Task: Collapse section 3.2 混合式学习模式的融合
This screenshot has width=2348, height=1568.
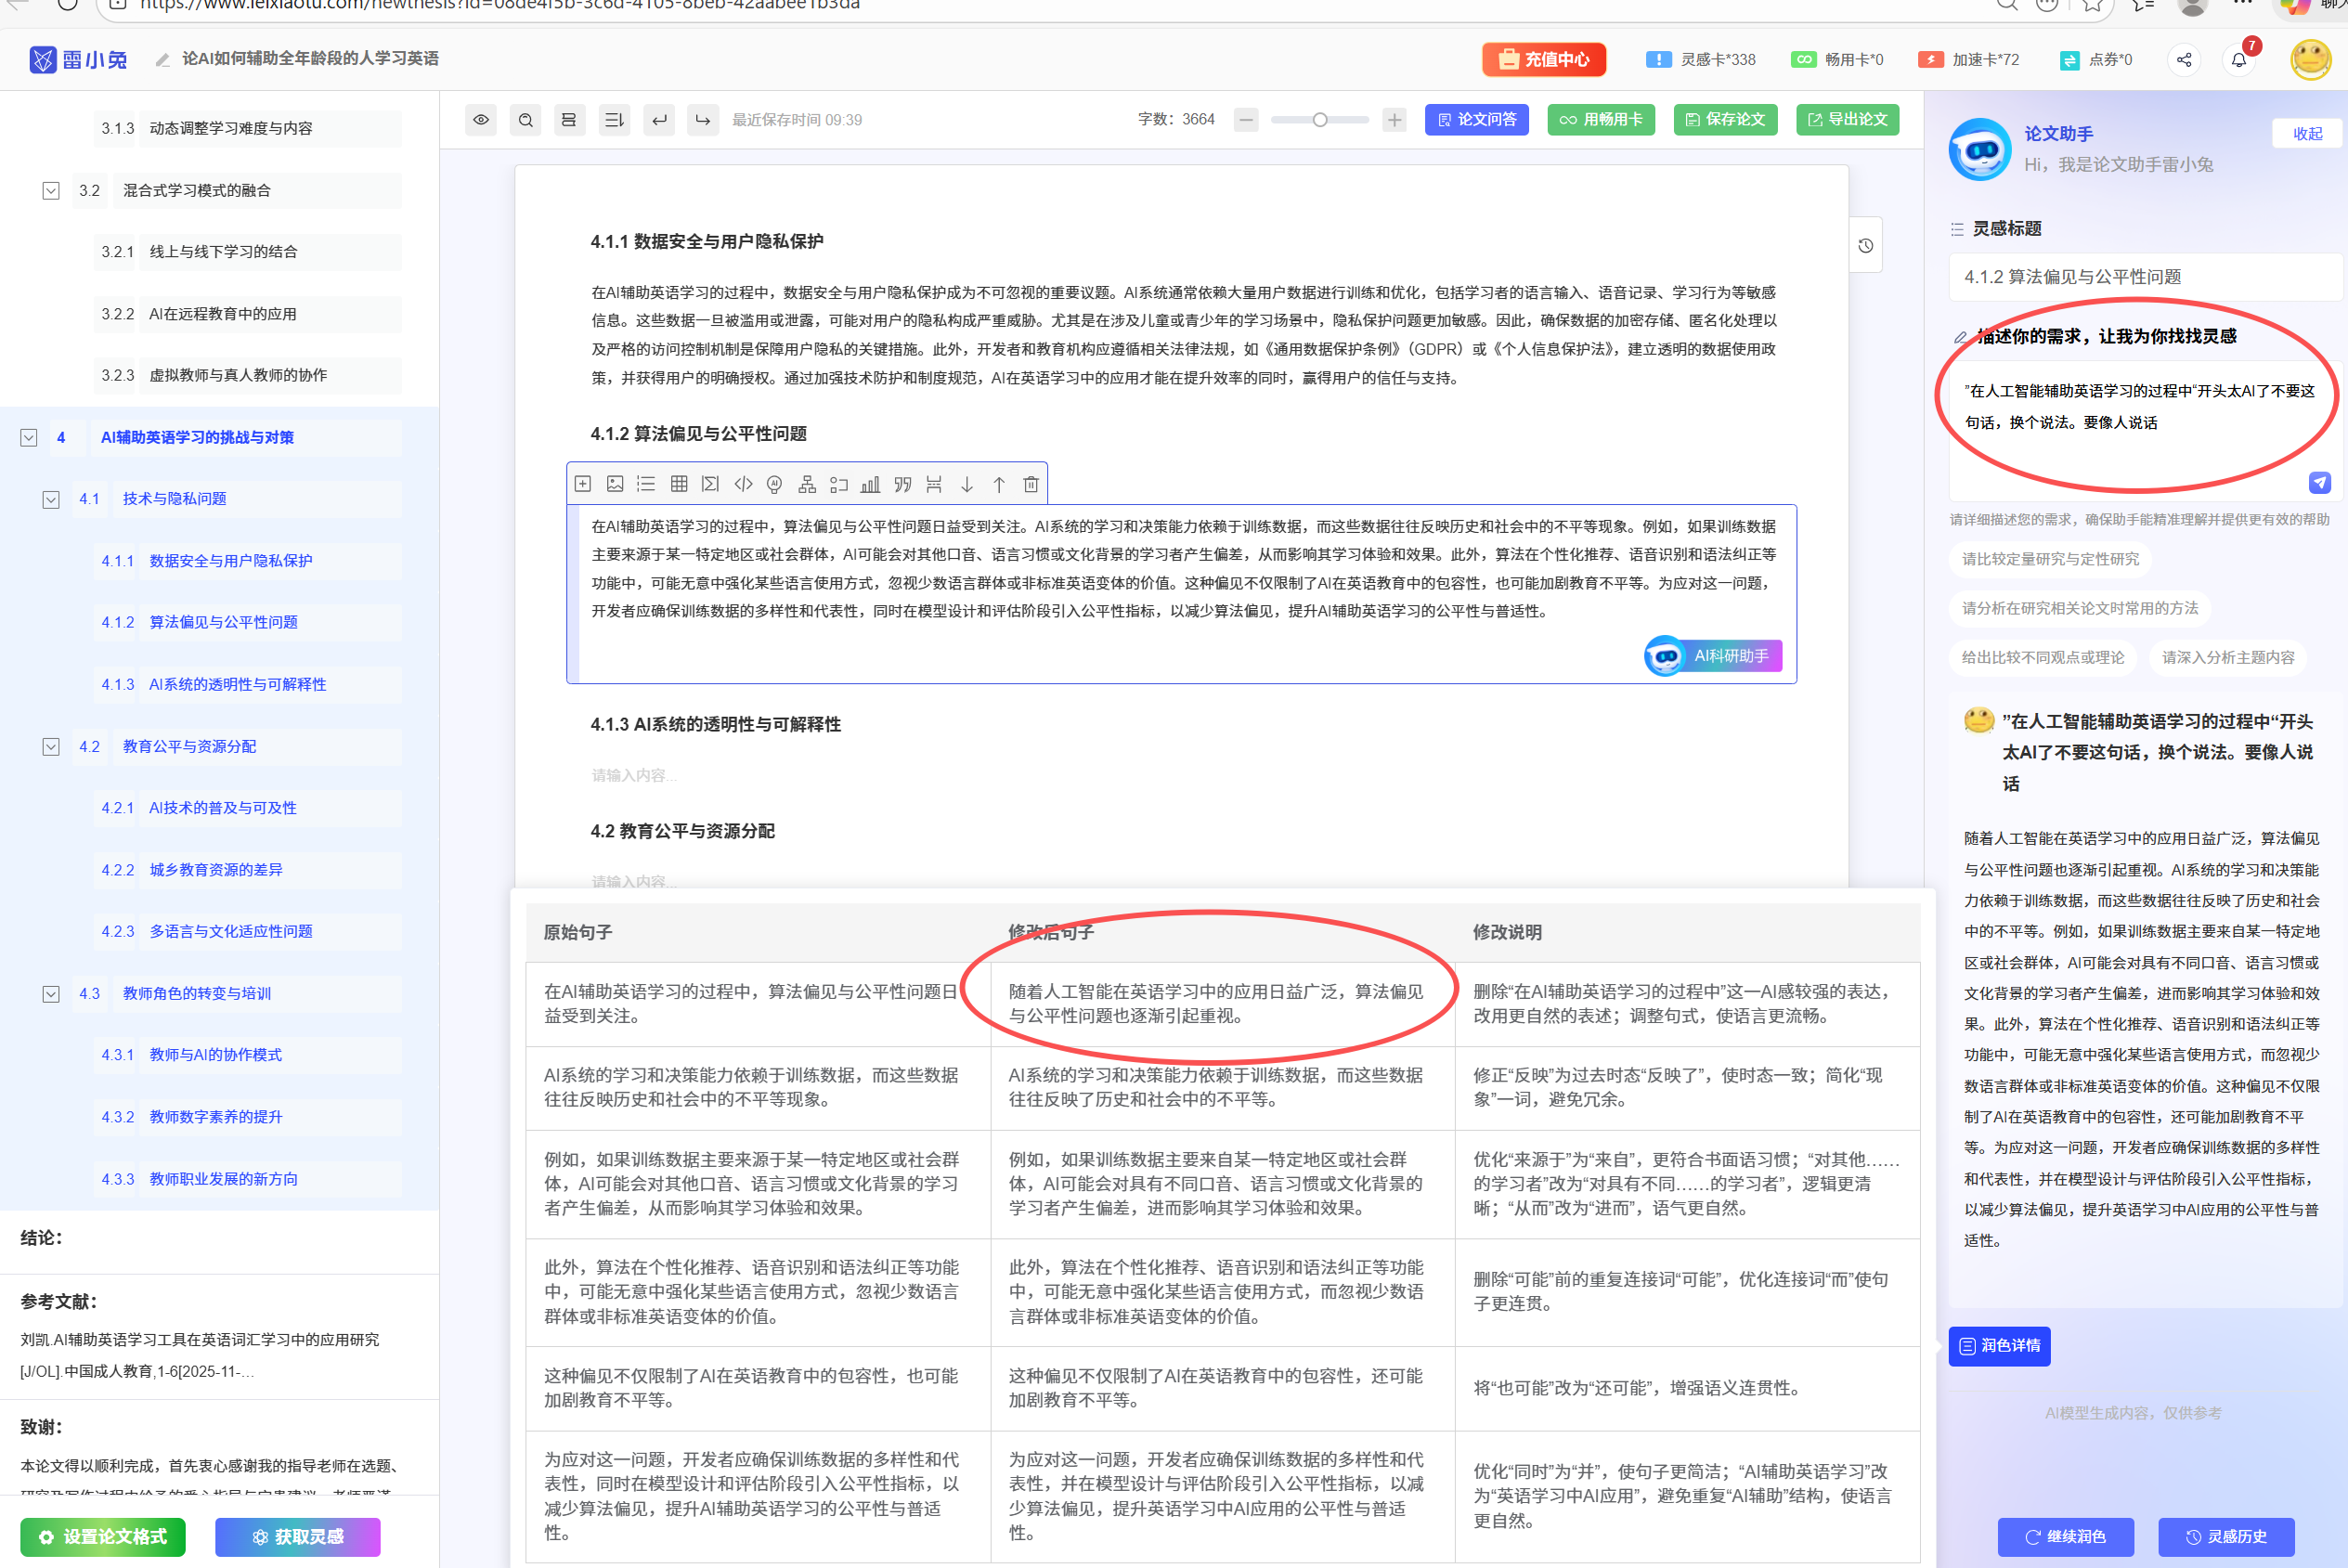Action: click(51, 190)
